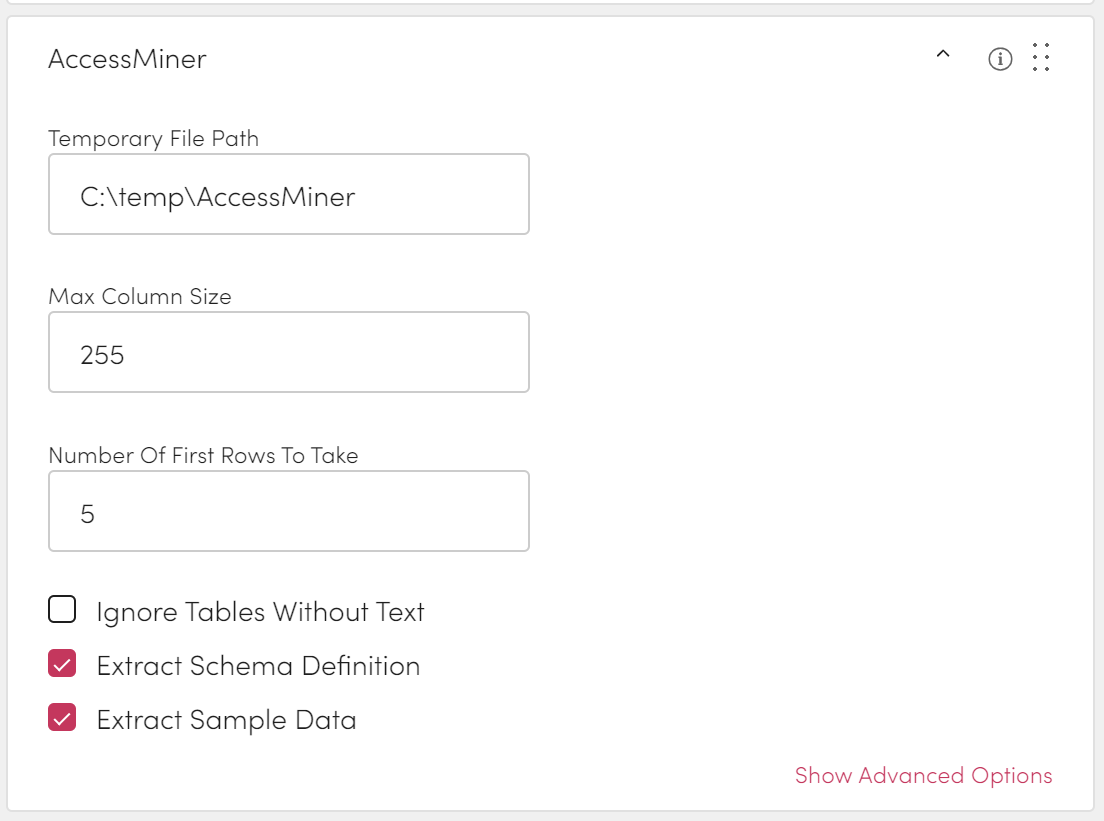Viewport: 1104px width, 821px height.
Task: Click the Ignore Tables Without Text label text
Action: point(260,612)
